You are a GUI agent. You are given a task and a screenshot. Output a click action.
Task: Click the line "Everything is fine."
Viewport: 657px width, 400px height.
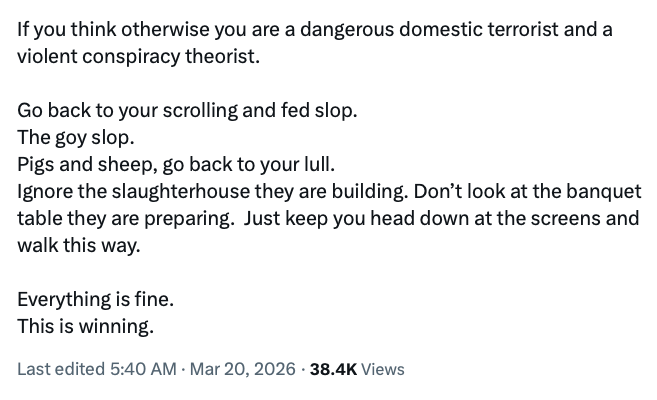95,299
